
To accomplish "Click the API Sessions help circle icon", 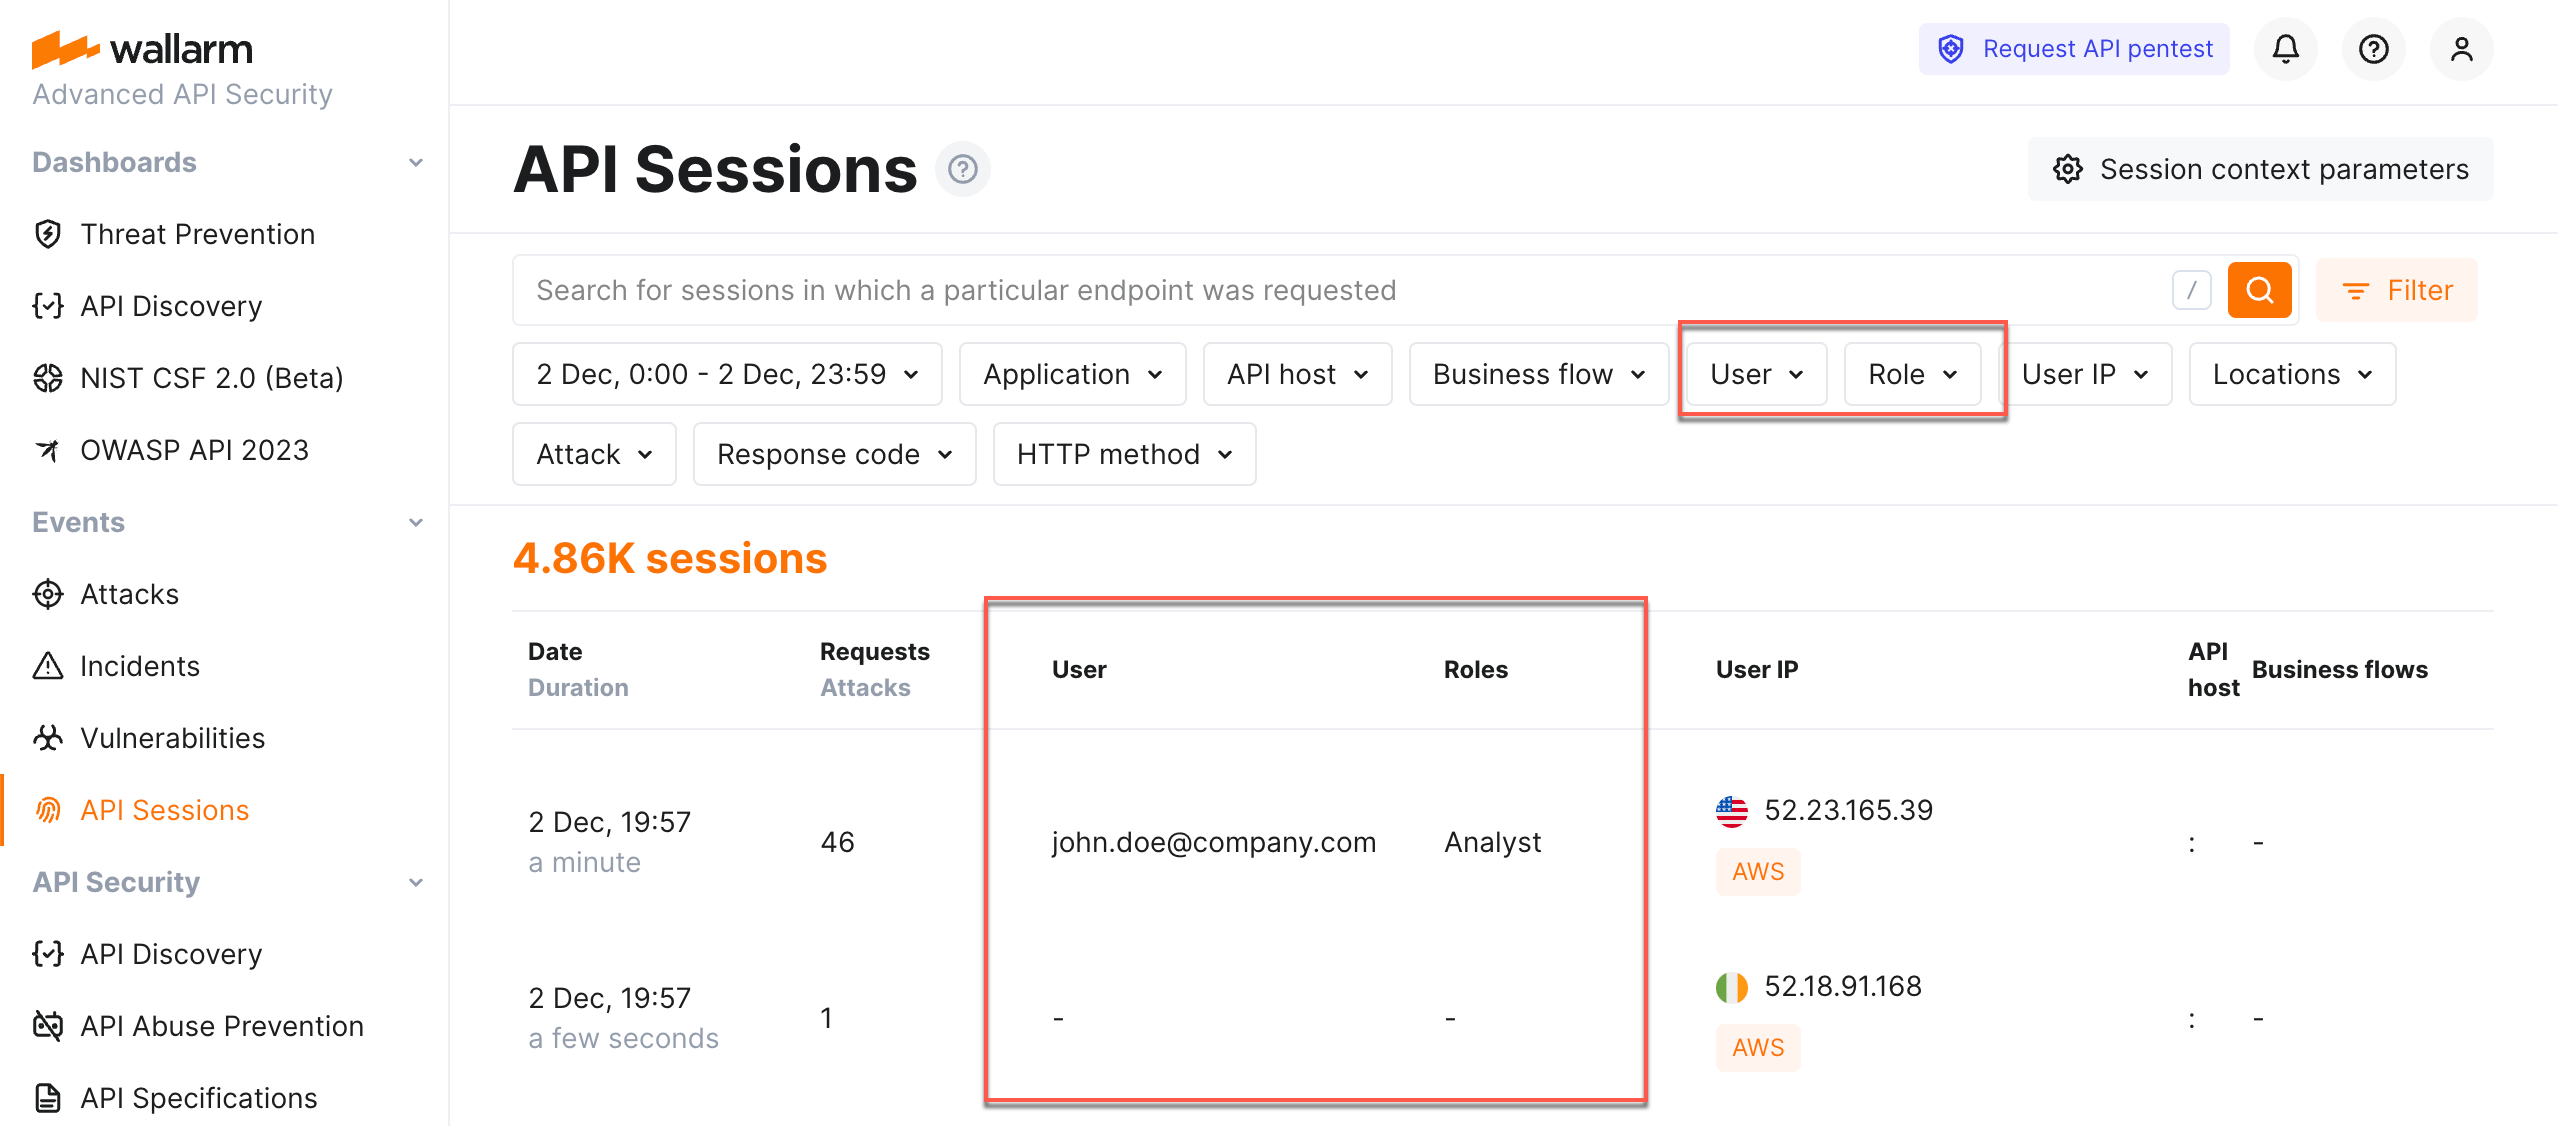I will pos(962,169).
